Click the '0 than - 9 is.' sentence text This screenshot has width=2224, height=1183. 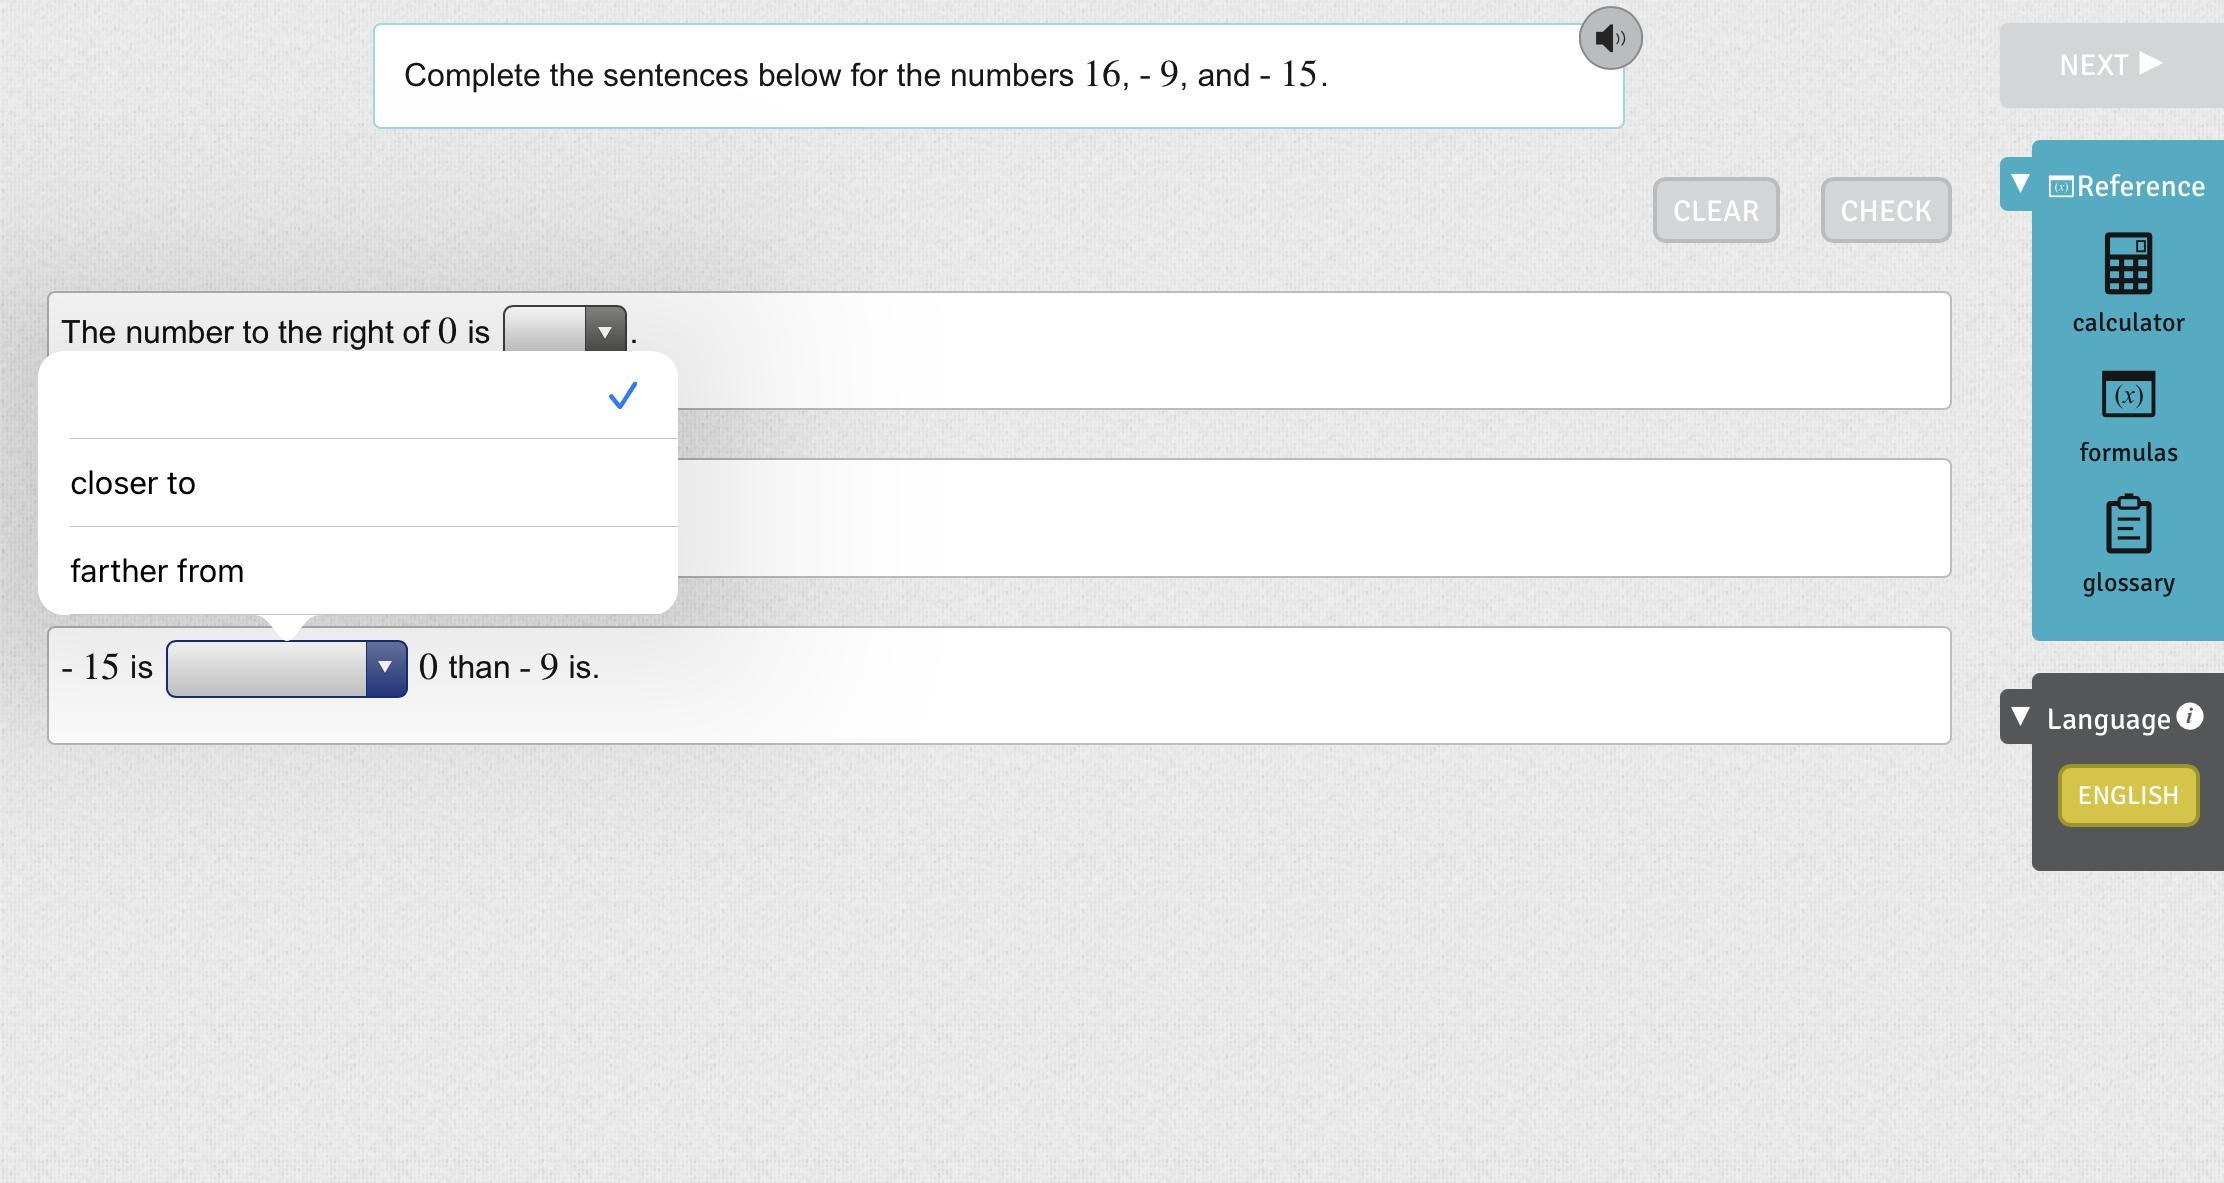[509, 667]
